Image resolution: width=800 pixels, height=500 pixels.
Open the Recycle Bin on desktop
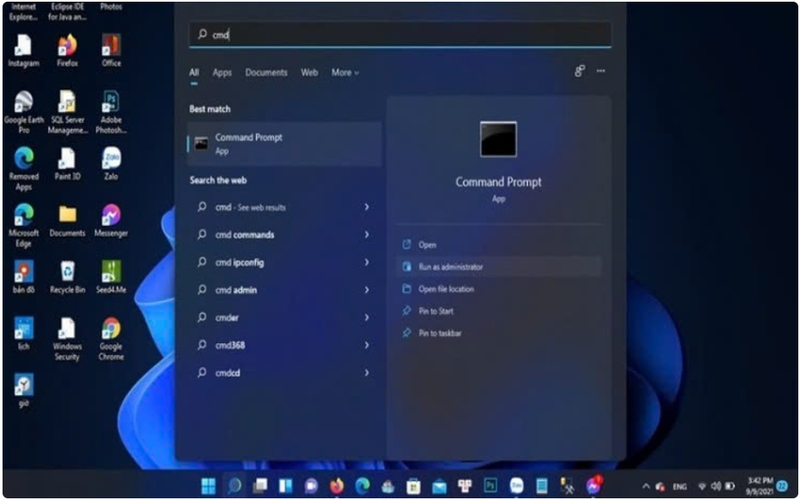tap(67, 277)
